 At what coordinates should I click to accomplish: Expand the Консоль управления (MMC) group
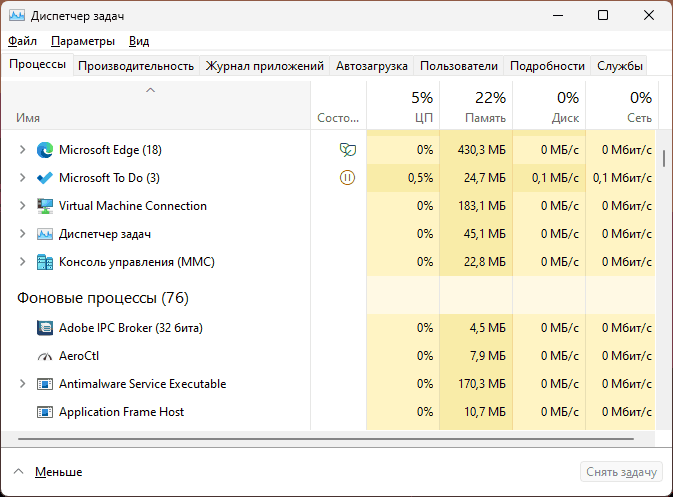22,262
